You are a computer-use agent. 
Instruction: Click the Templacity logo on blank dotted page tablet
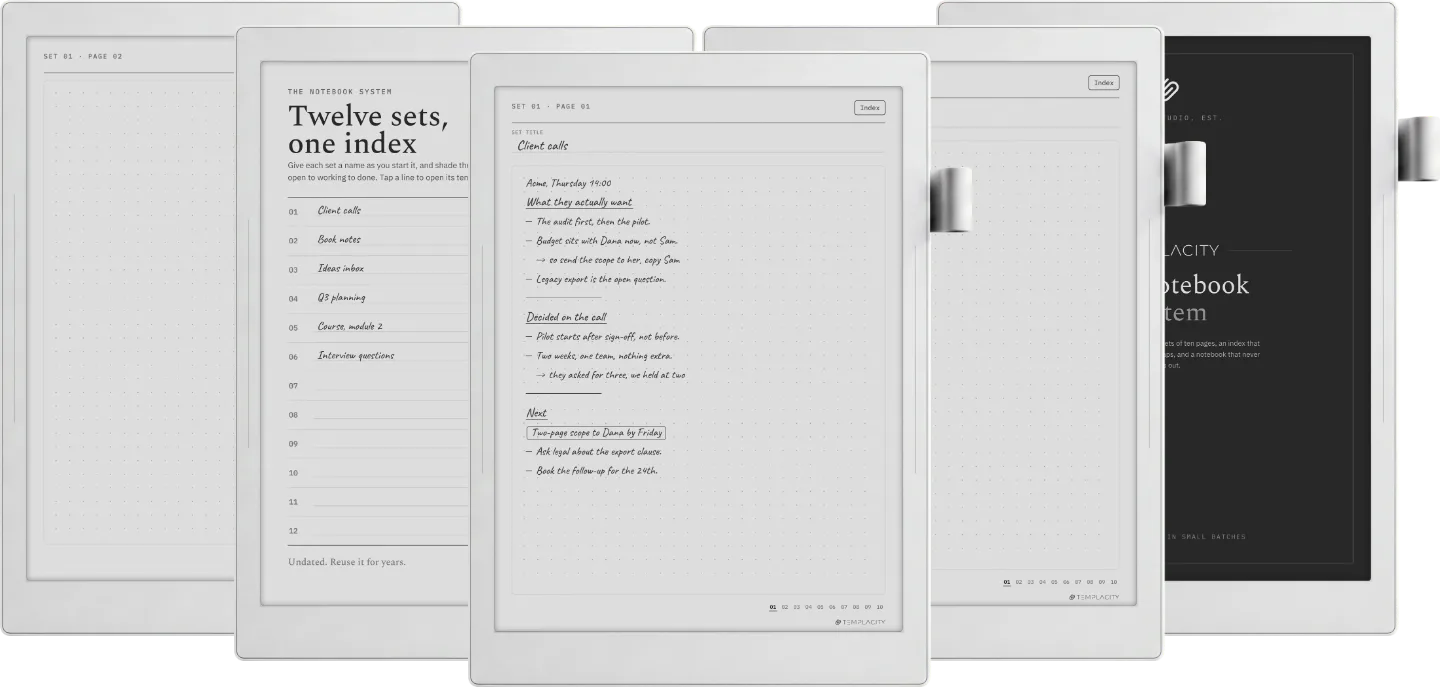pos(1093,597)
